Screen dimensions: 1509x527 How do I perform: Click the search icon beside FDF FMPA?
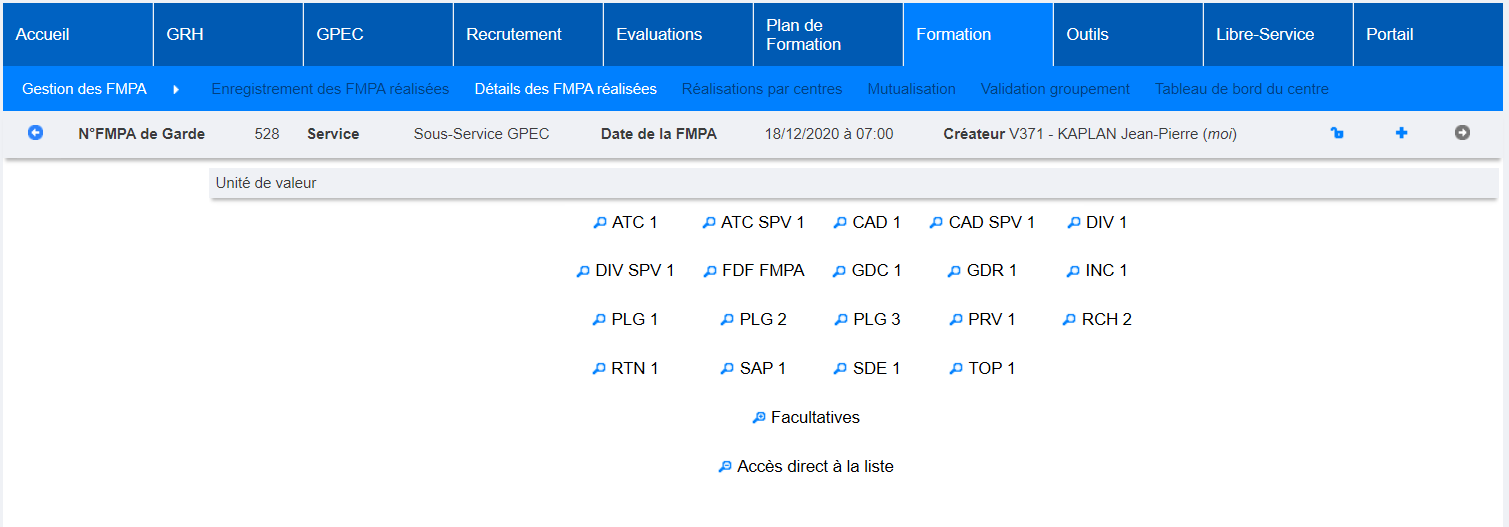[x=710, y=271]
